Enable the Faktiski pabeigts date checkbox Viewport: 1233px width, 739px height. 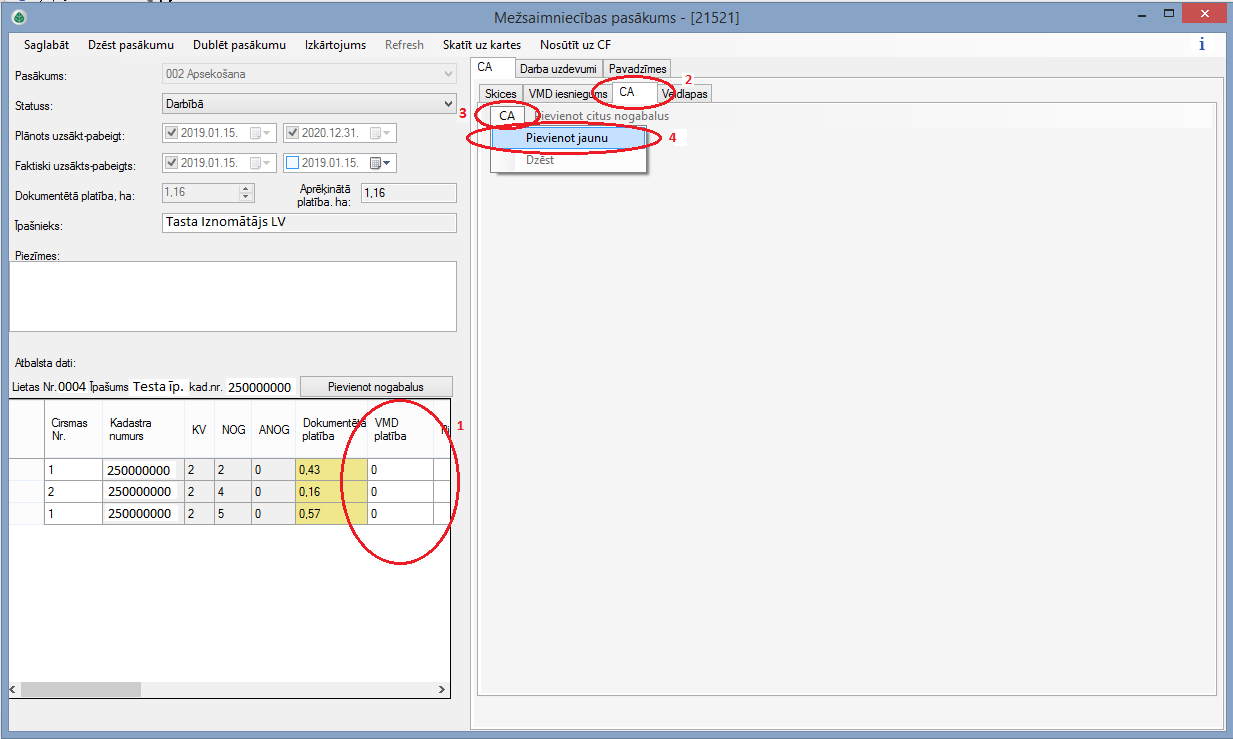(292, 163)
